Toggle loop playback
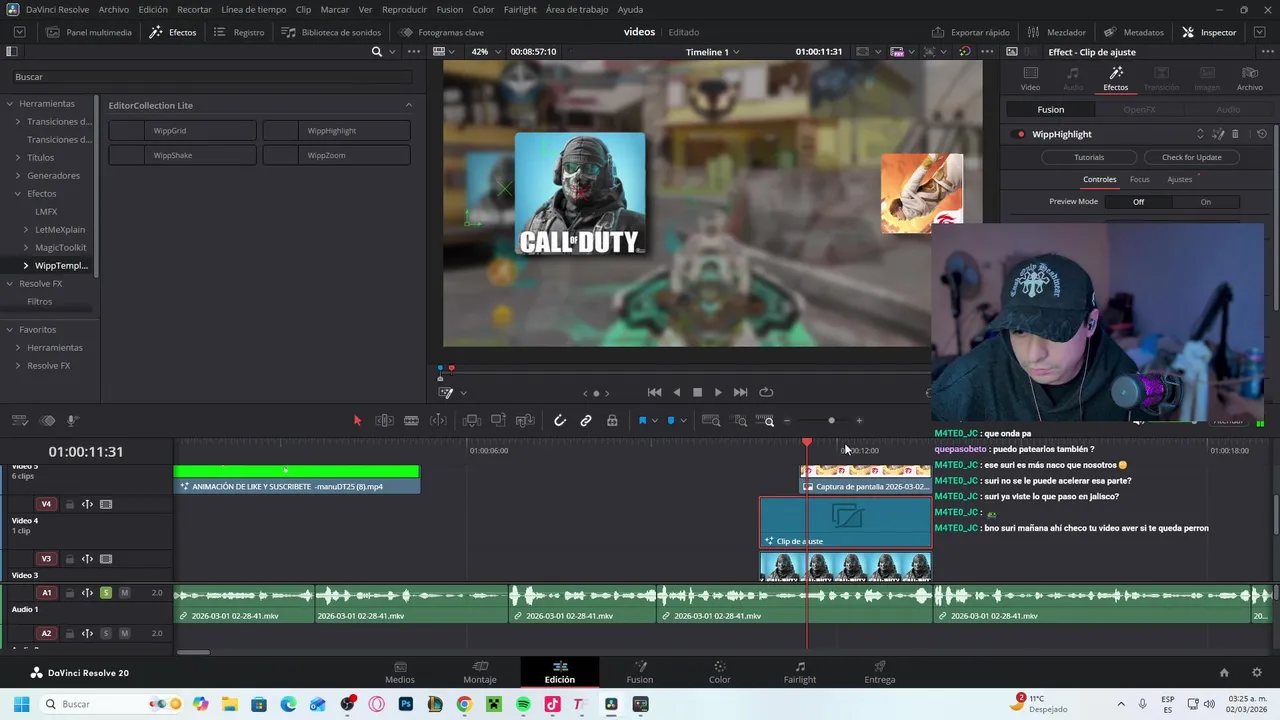Screen dimensions: 1280x720 pos(766,393)
